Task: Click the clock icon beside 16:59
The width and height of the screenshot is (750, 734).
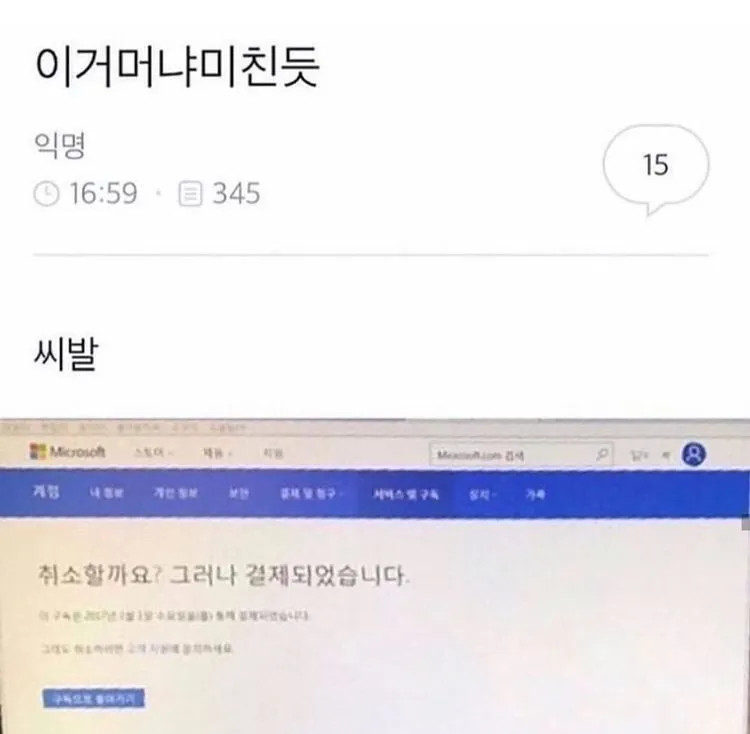Action: (46, 193)
